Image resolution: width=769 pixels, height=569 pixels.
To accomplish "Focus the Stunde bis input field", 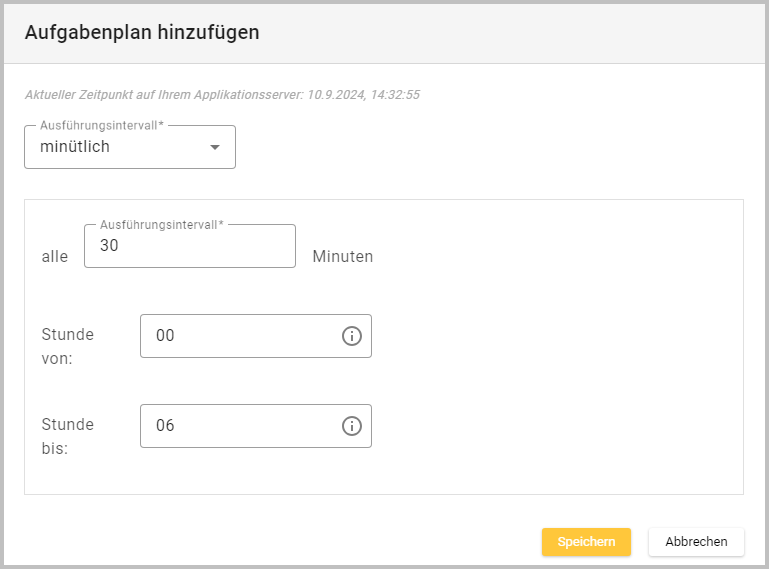I will (240, 426).
